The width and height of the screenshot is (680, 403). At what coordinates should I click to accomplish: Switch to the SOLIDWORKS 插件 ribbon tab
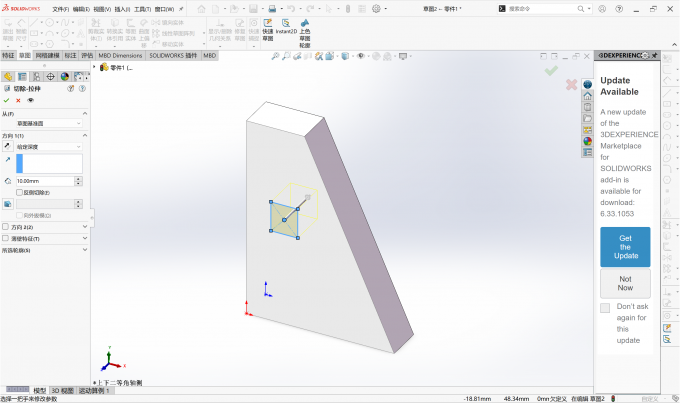(x=173, y=56)
